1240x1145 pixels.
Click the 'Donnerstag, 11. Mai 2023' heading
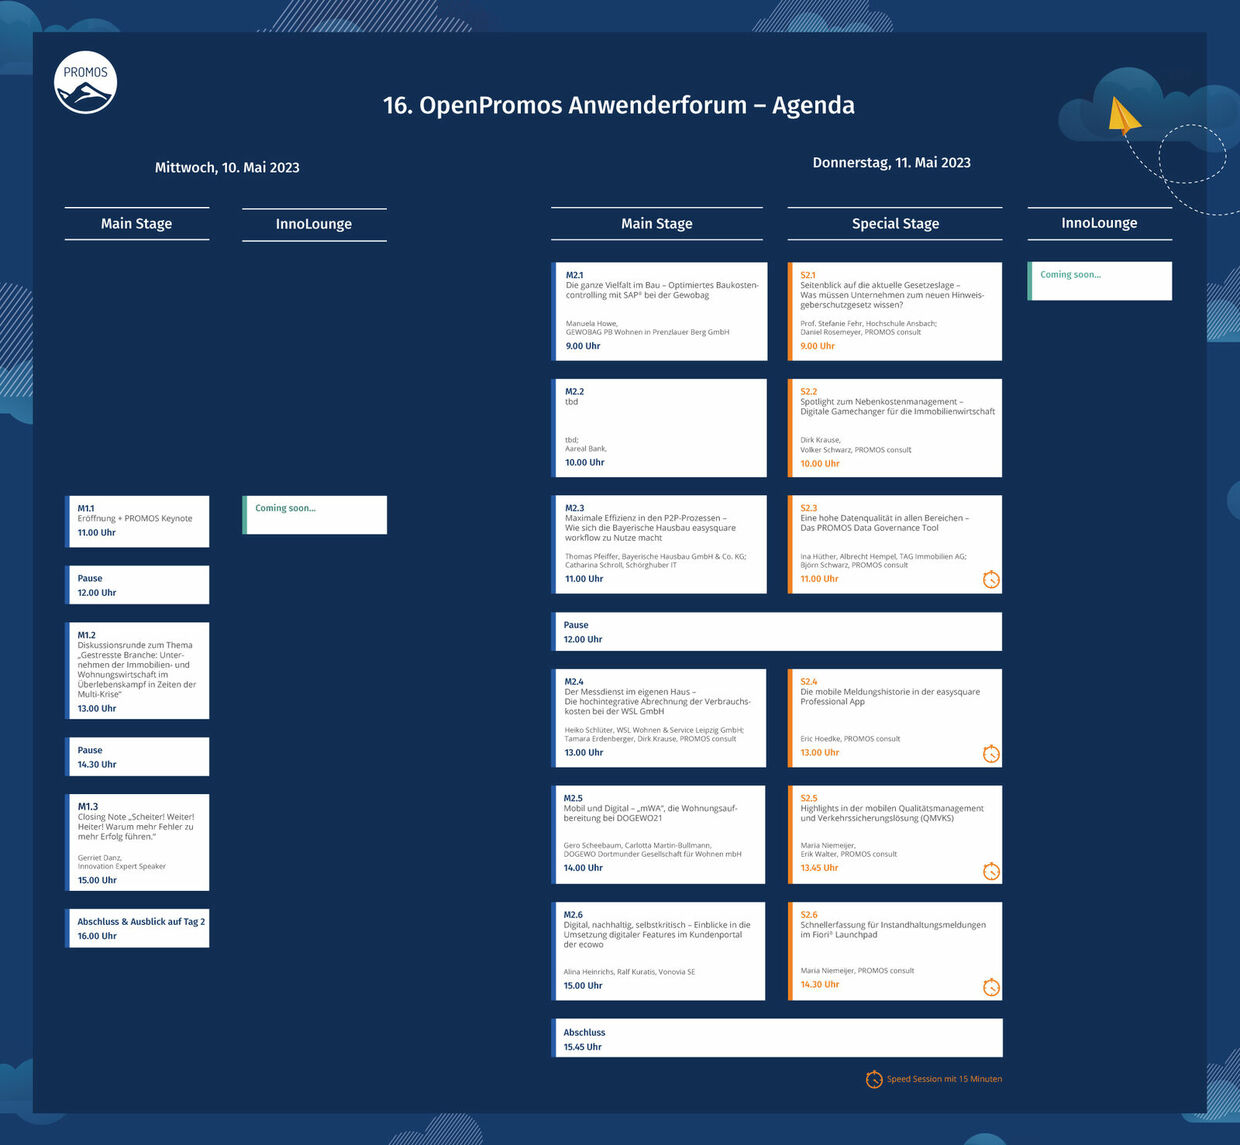[891, 163]
